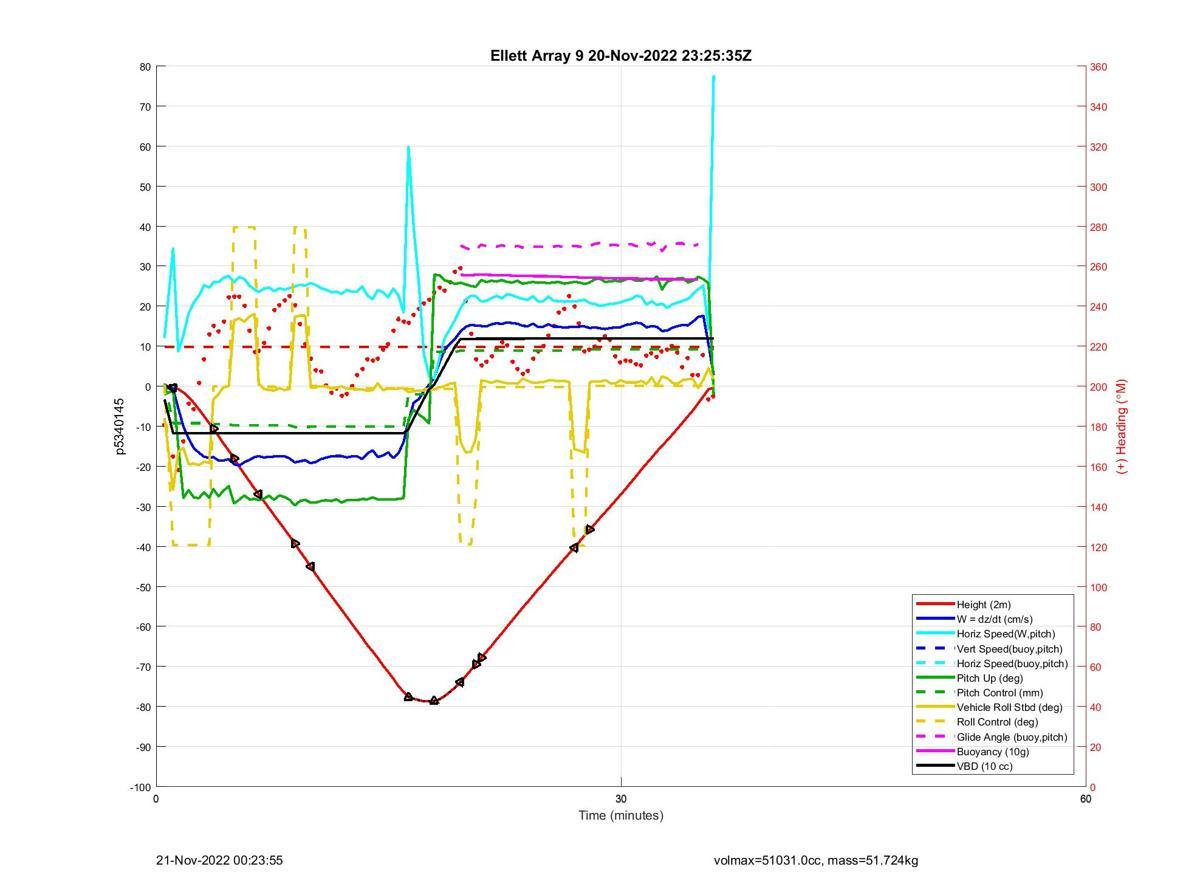This screenshot has height=885, width=1200.
Task: Click the black line sample beside VBD (10 cc)
Action: (934, 766)
